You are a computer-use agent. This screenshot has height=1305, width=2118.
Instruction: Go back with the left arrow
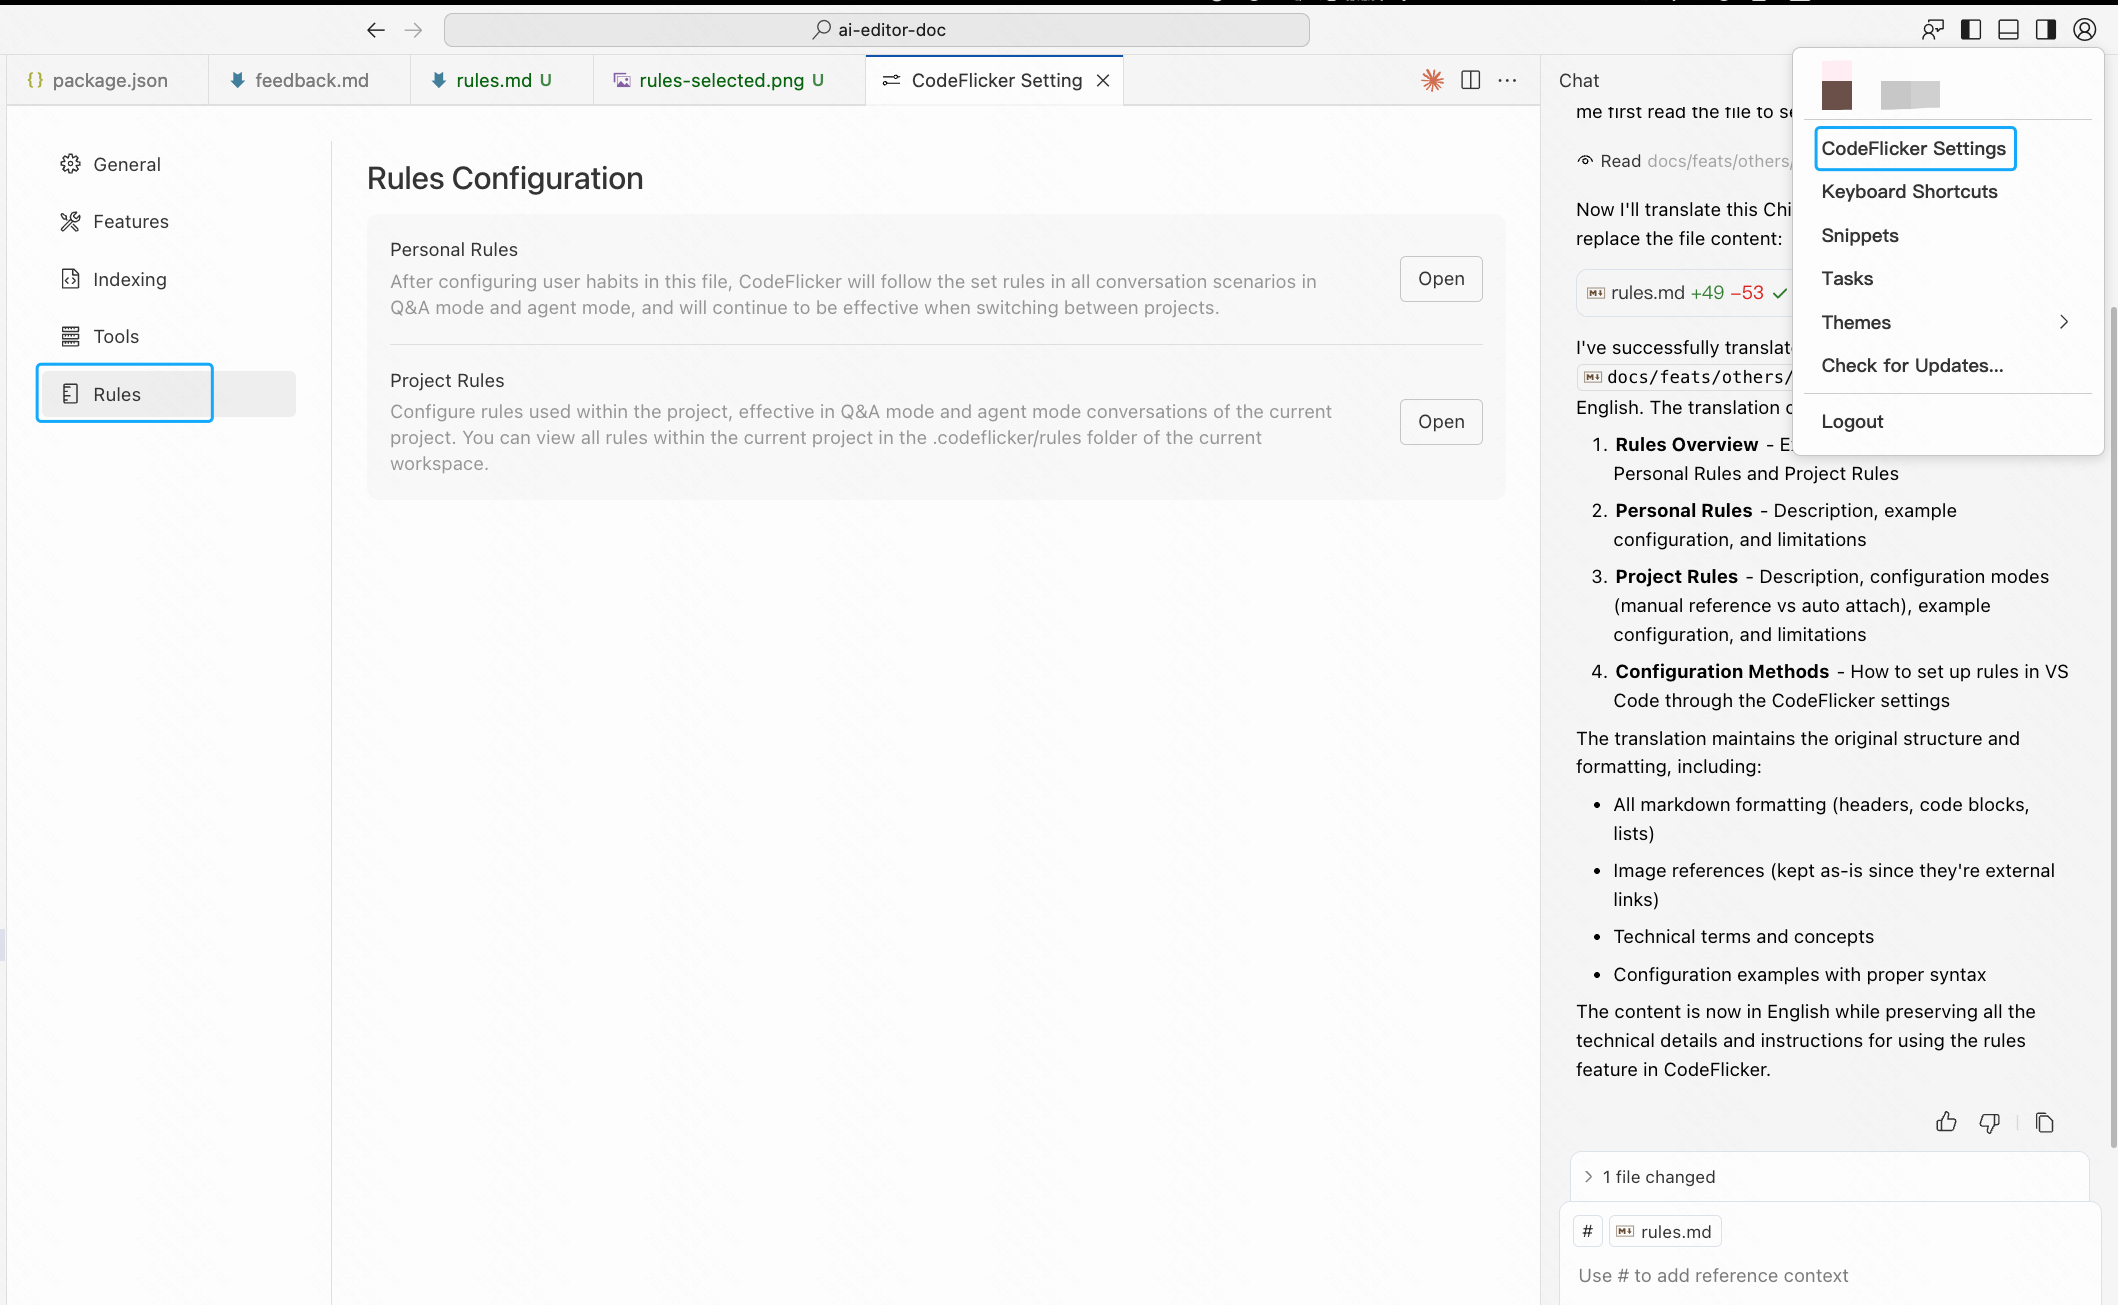376,30
